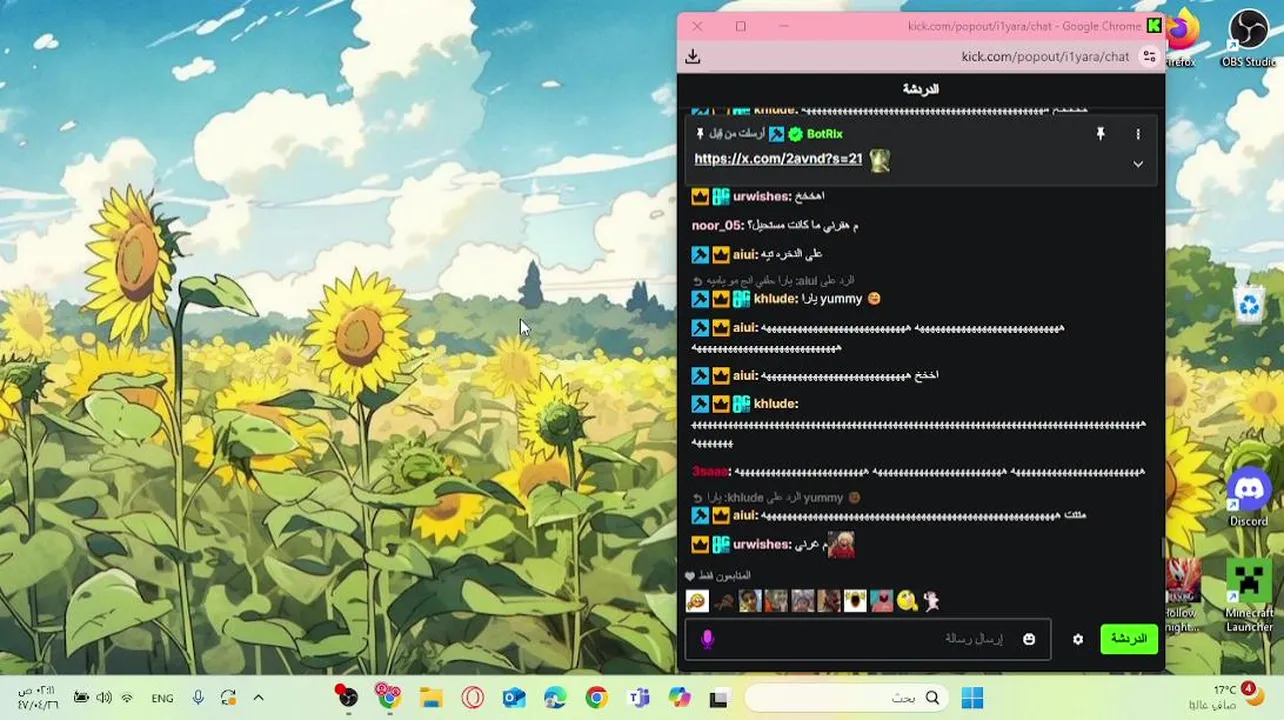This screenshot has height=720, width=1284.
Task: Open the emoji picker smiley icon
Action: coord(1029,639)
